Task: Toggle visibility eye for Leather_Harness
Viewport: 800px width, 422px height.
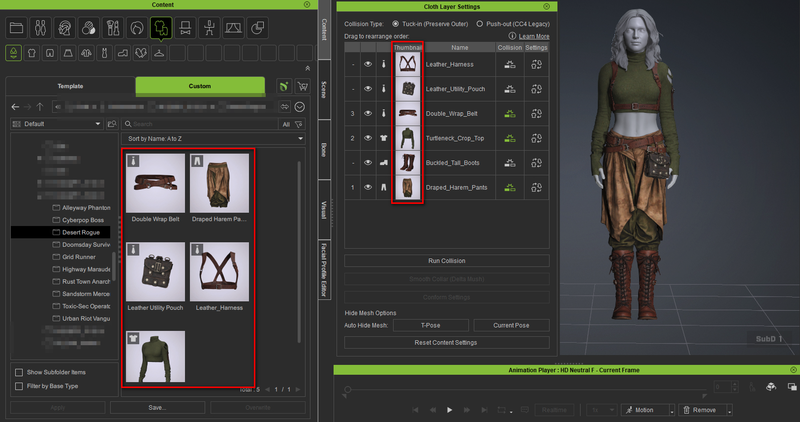Action: (368, 64)
